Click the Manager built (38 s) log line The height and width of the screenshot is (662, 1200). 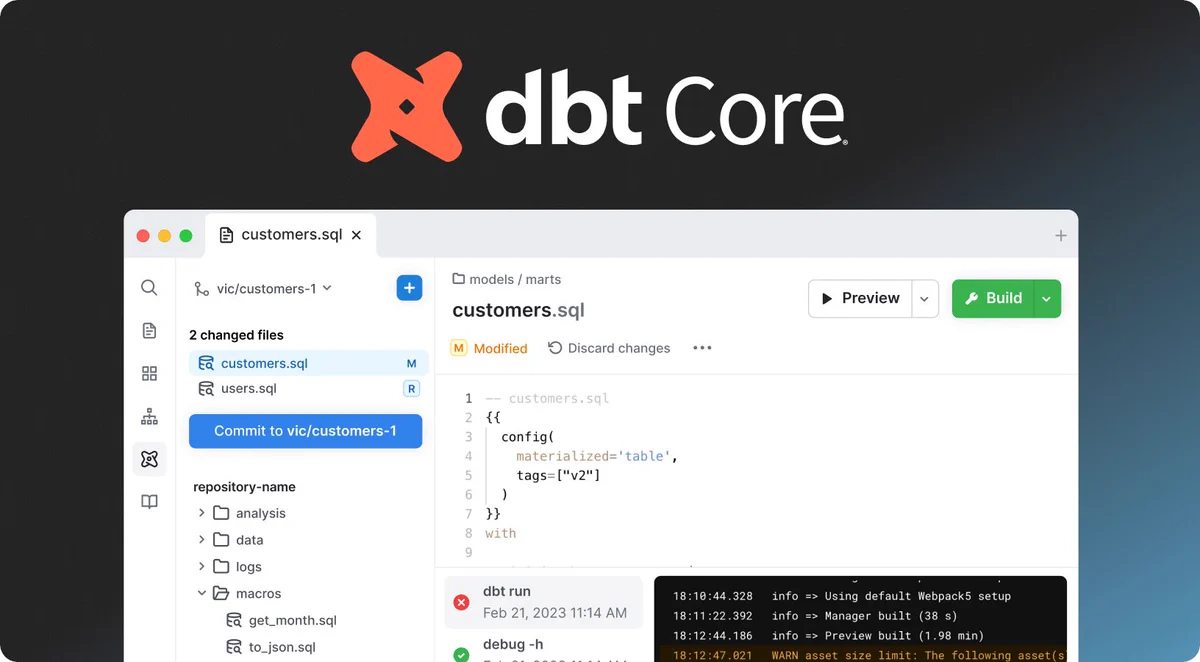point(815,616)
